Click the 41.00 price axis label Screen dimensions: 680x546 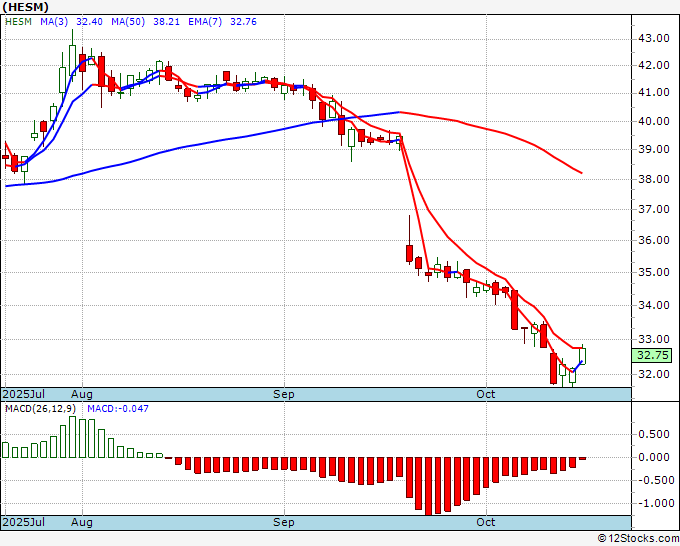click(654, 92)
